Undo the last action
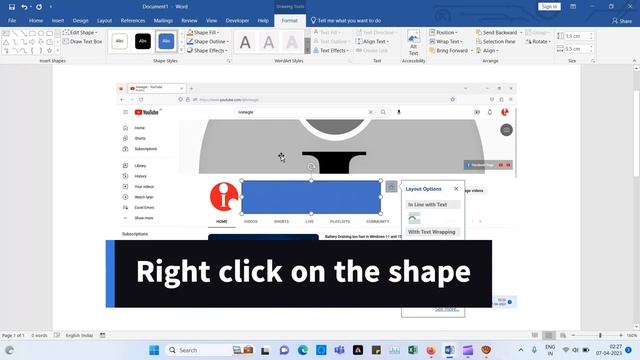The width and height of the screenshot is (640, 360). click(24, 7)
